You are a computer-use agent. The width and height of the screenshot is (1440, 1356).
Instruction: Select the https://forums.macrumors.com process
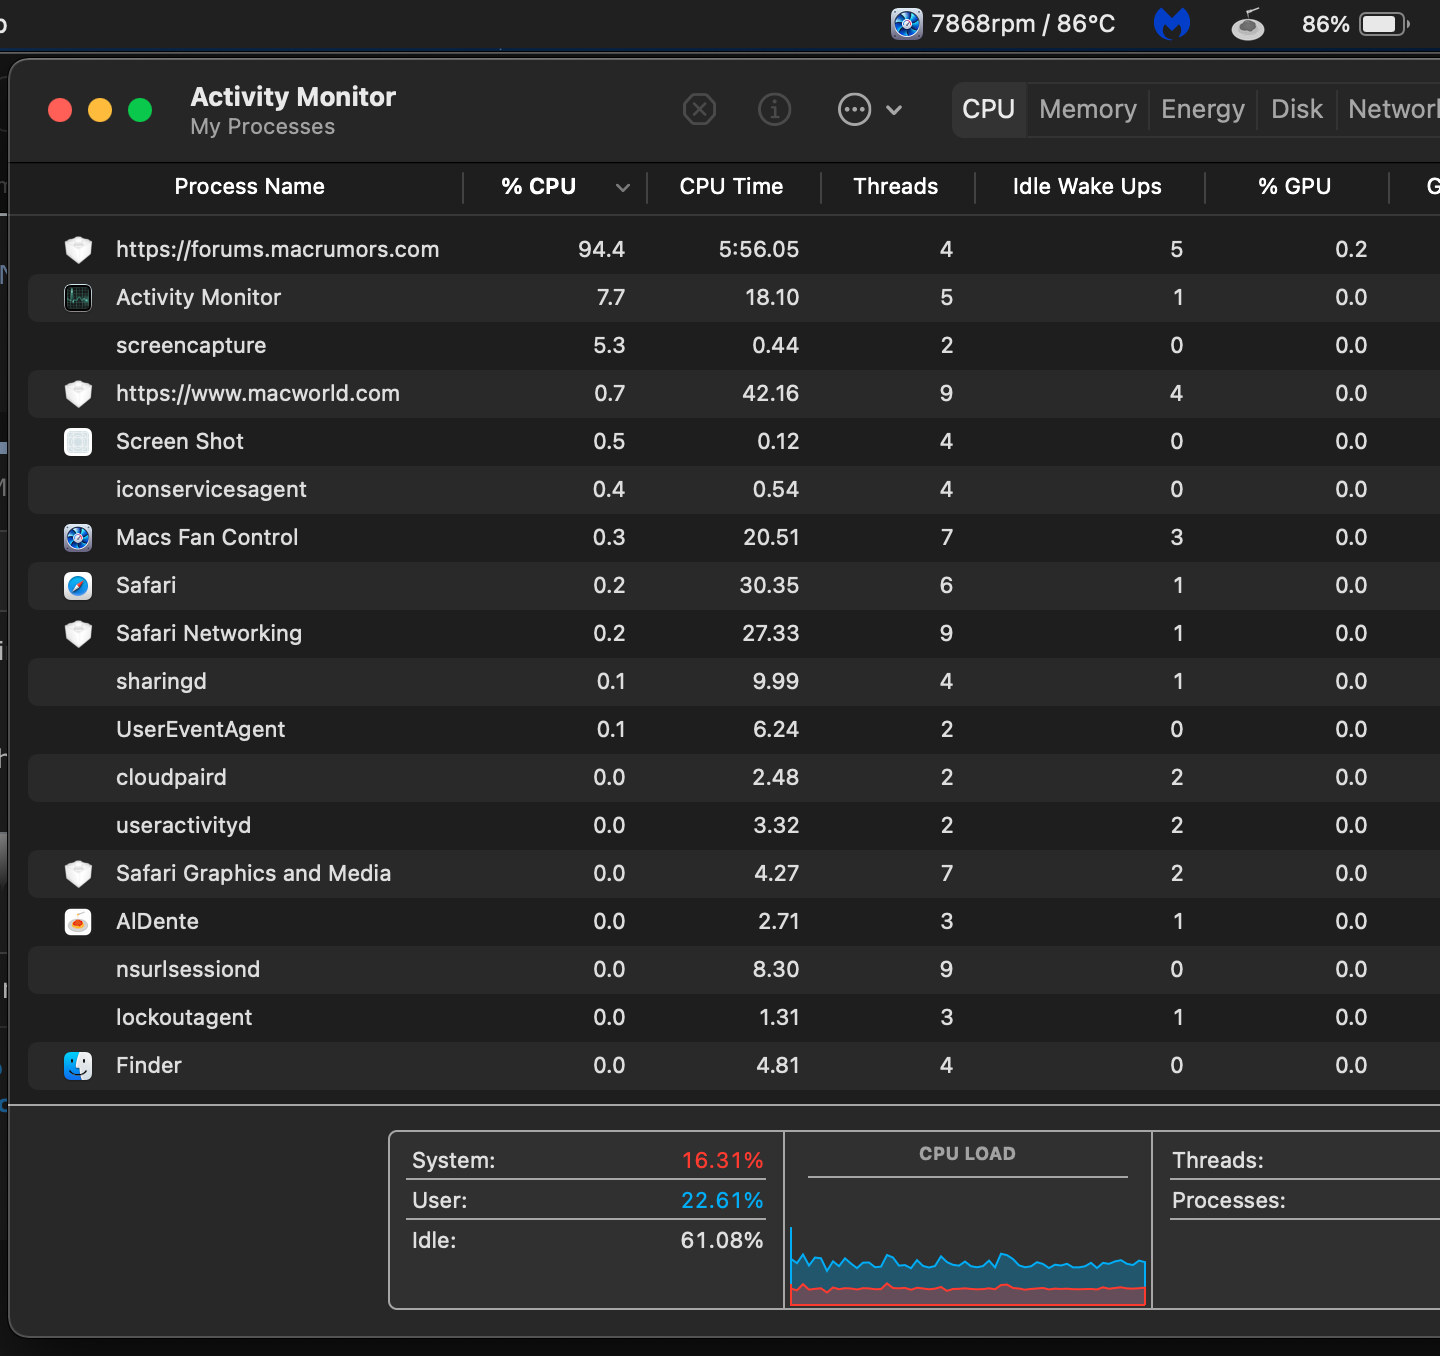tap(734, 249)
